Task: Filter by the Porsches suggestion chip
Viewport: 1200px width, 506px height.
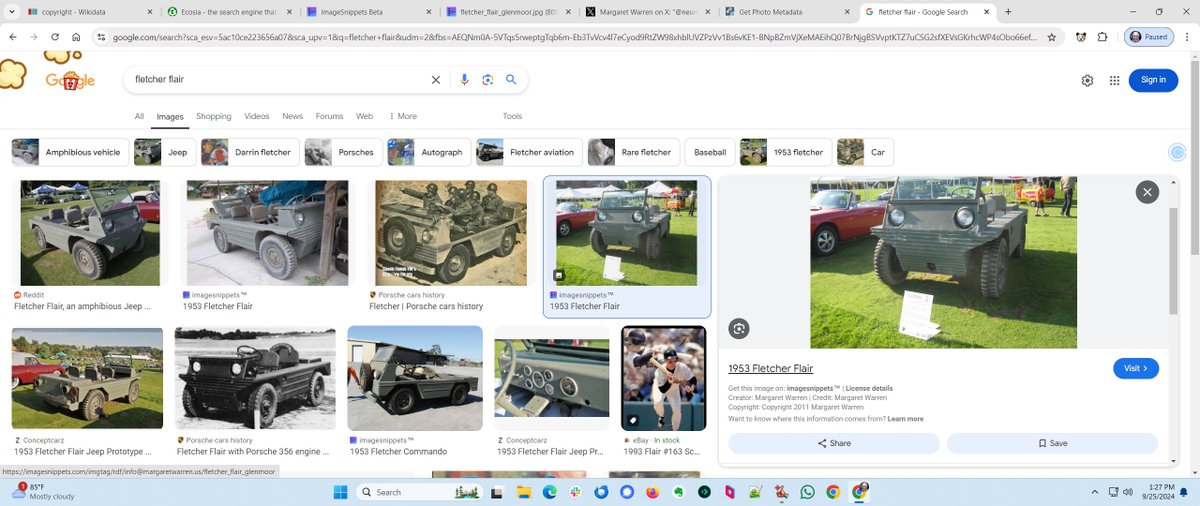Action: coord(343,152)
